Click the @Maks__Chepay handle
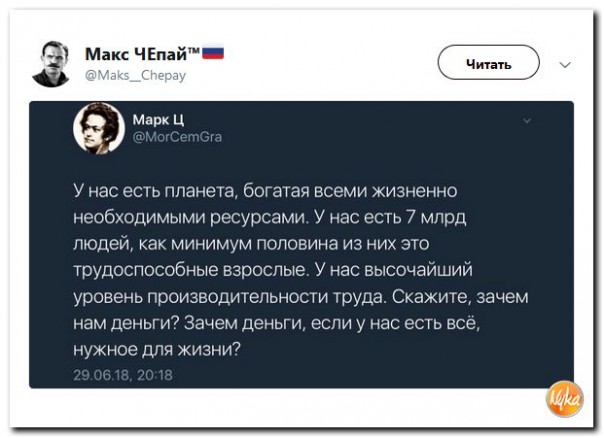The height and width of the screenshot is (438, 604). coord(136,75)
